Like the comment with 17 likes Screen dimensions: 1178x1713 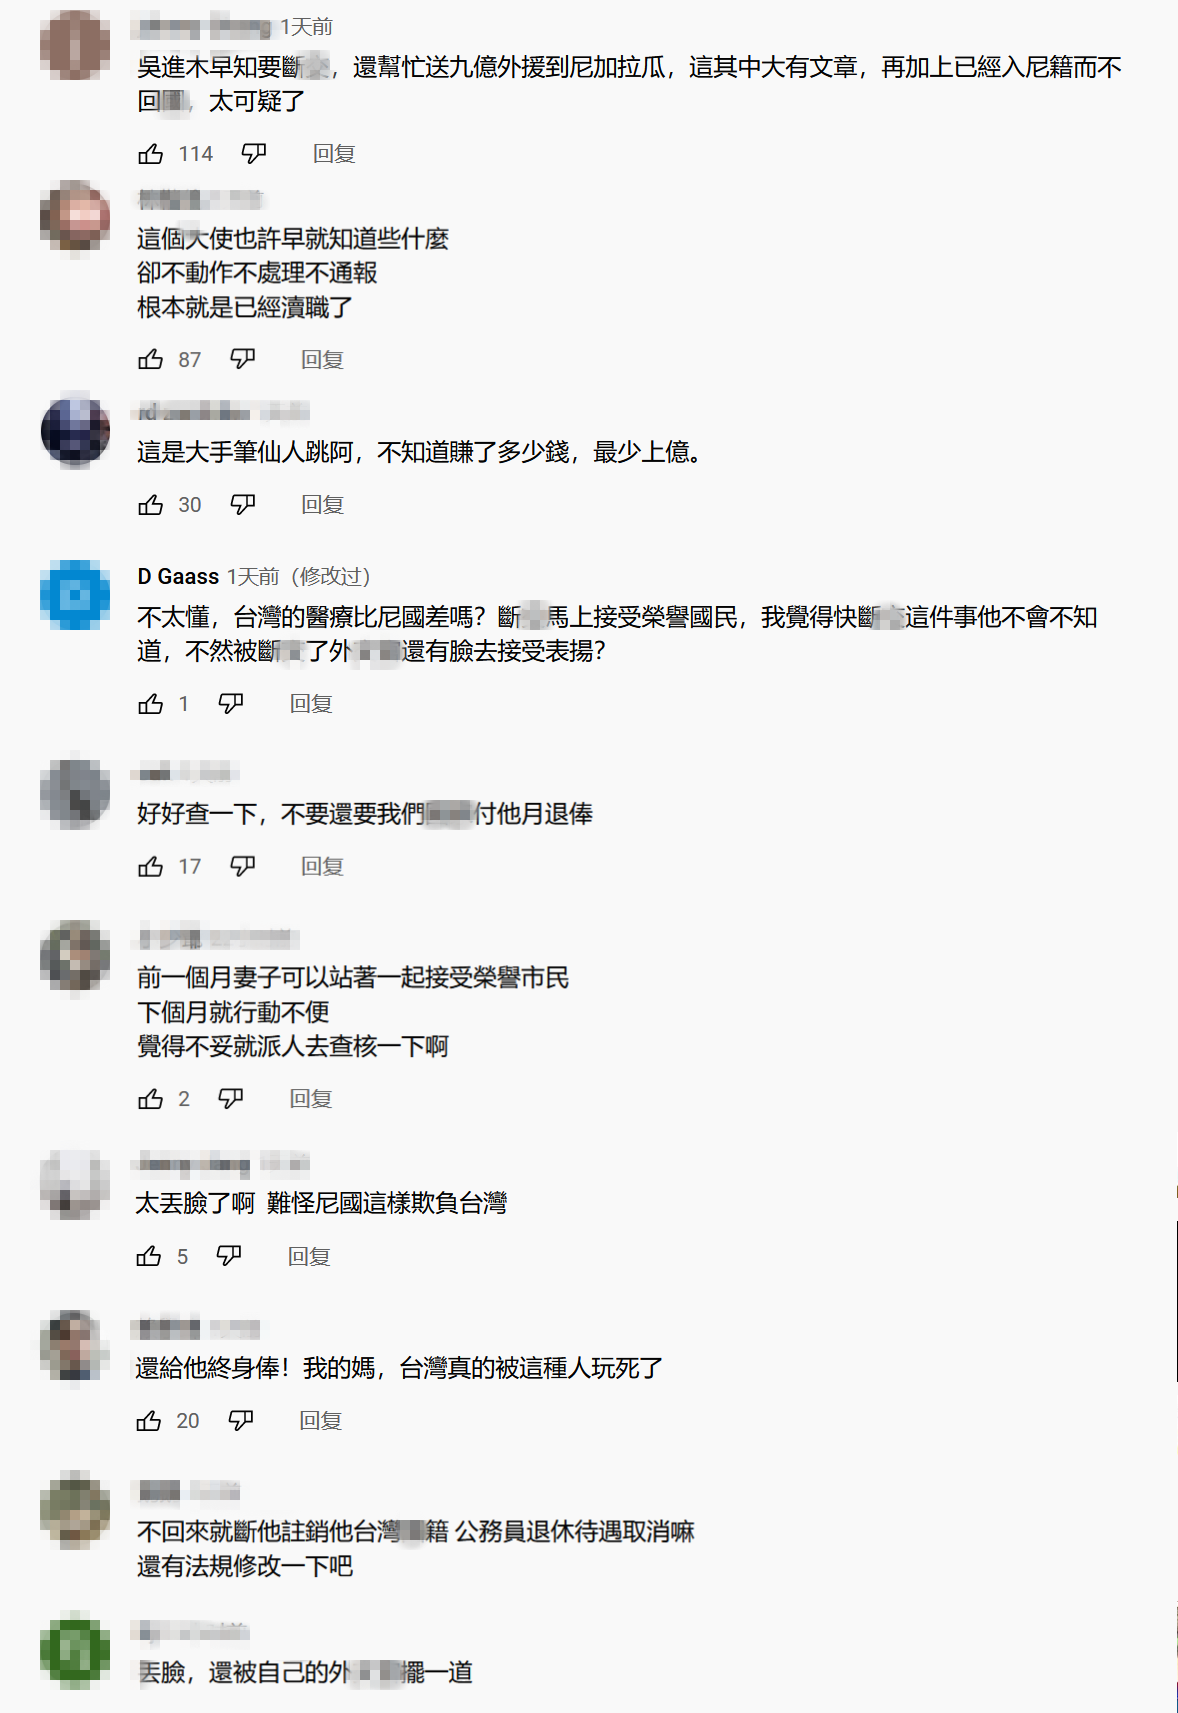coord(151,867)
